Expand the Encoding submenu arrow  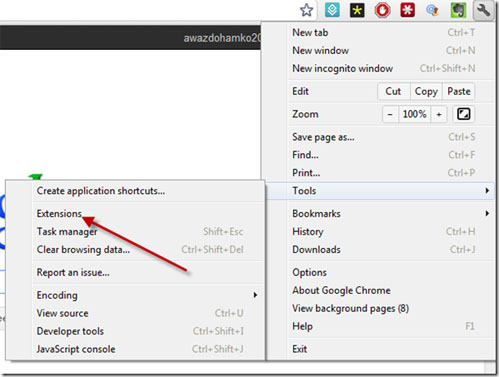(255, 295)
